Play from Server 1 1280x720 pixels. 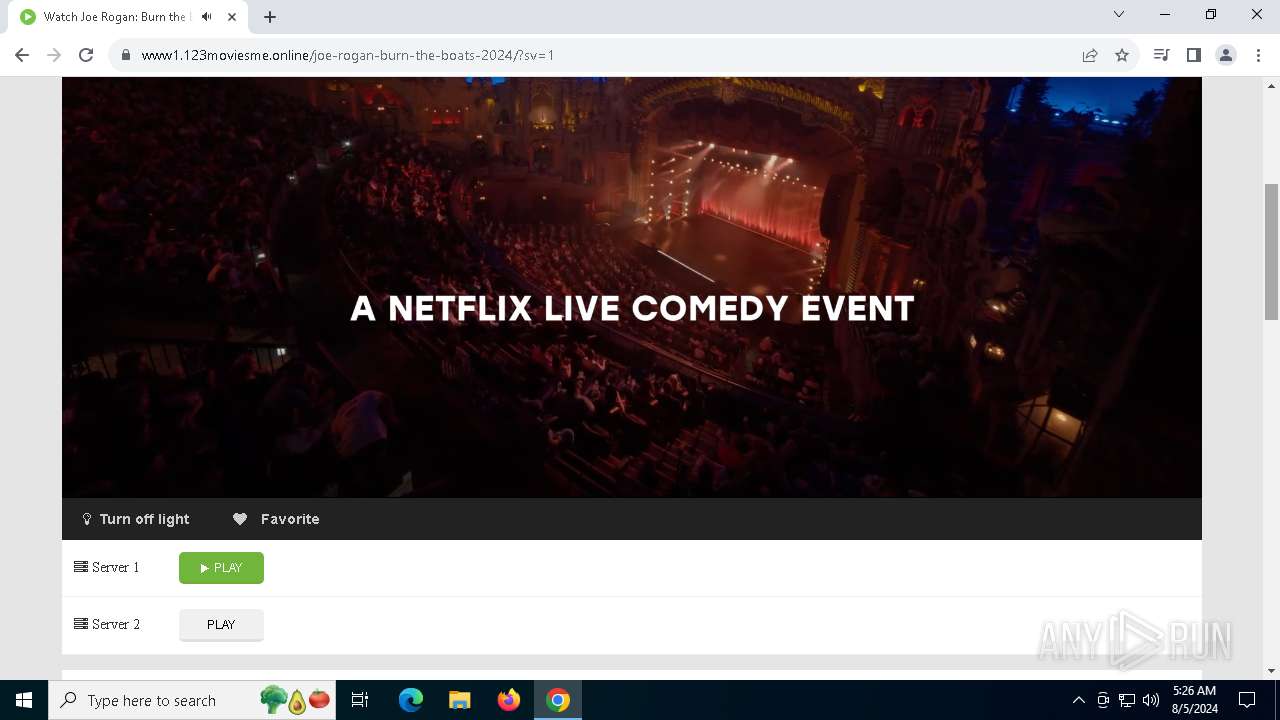[x=221, y=568]
